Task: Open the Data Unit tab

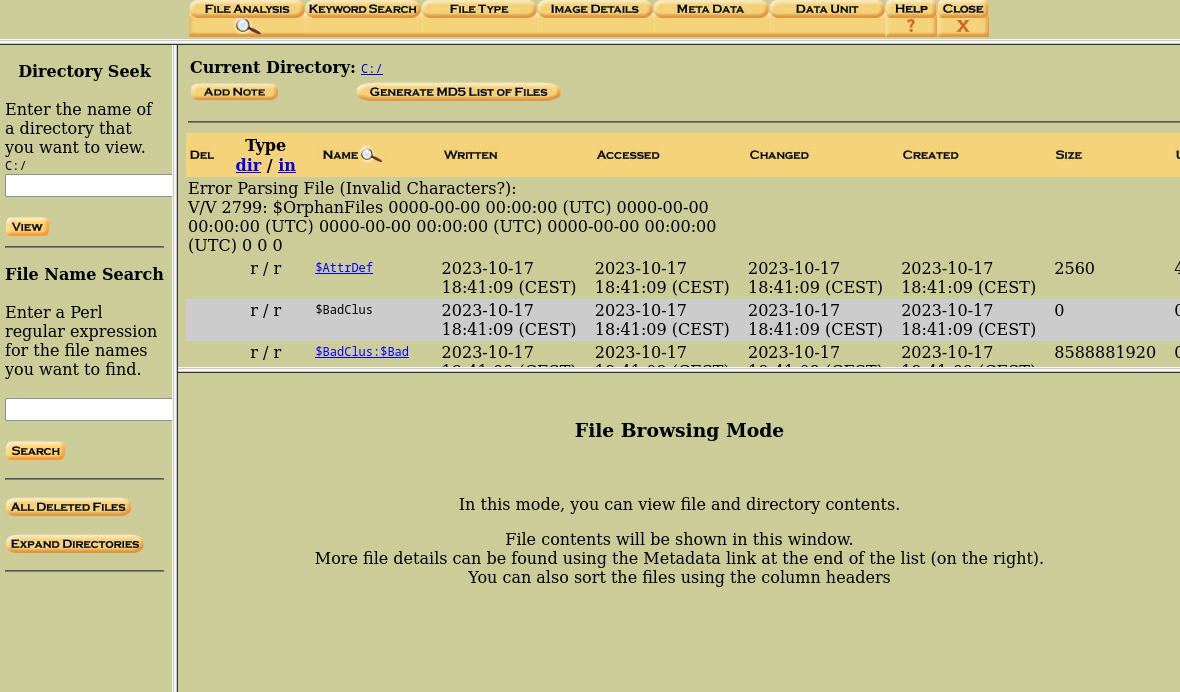Action: [x=826, y=9]
